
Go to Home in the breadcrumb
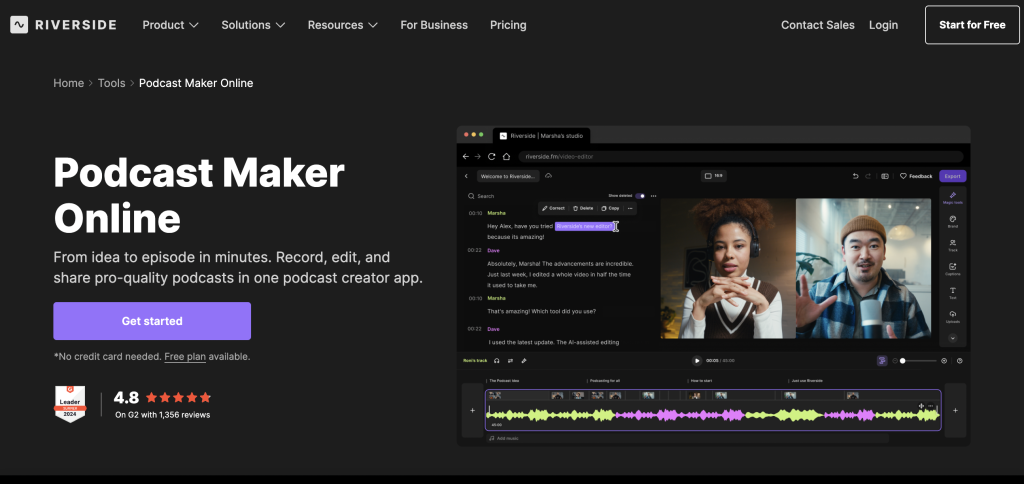pos(69,83)
